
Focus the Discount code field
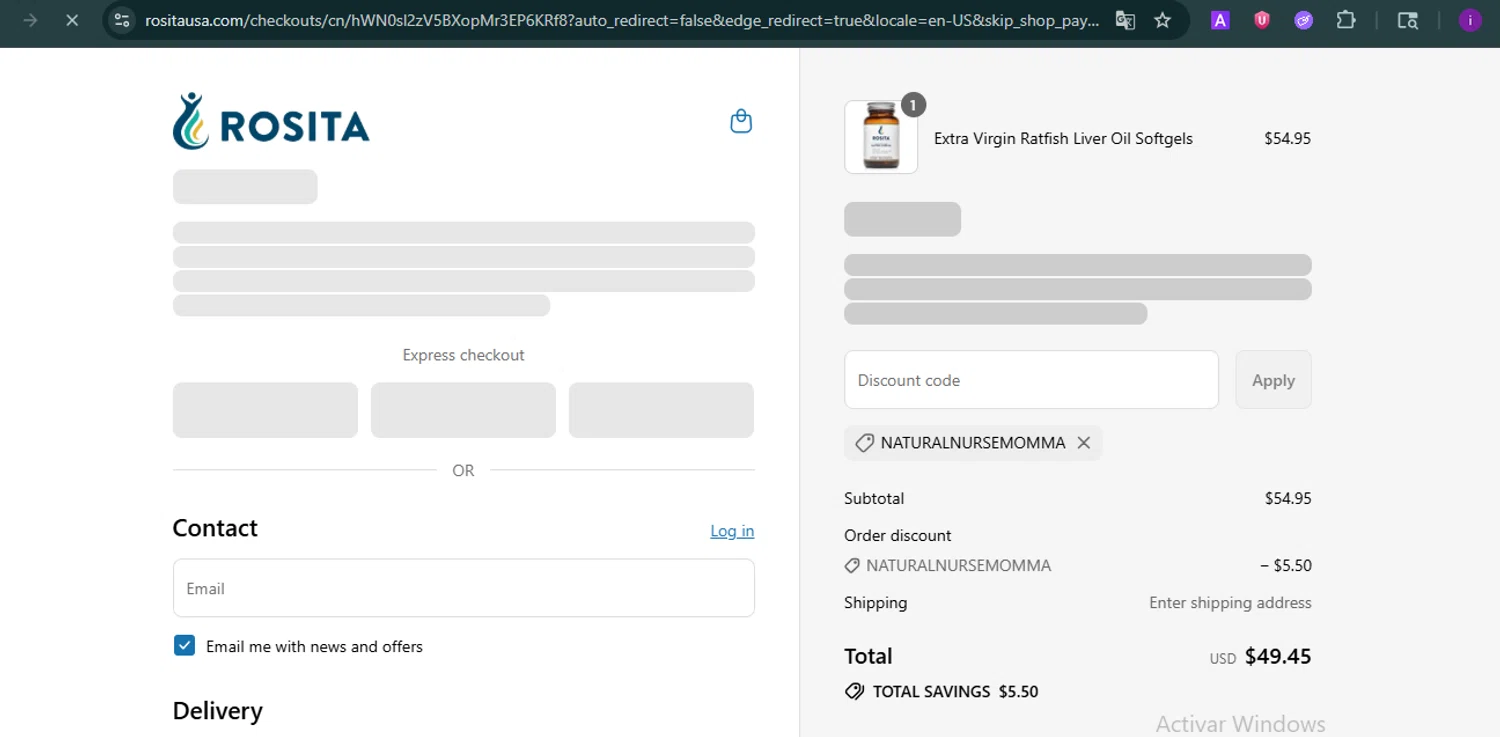(x=1031, y=380)
